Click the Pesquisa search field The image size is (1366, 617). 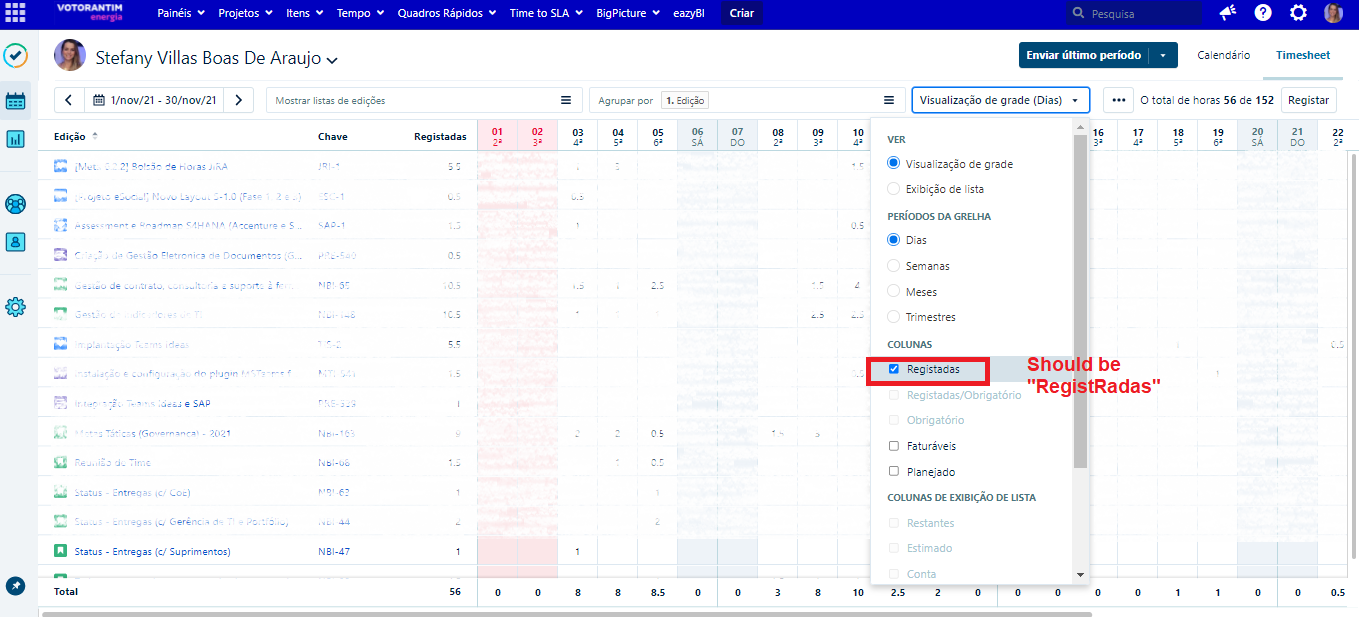[1135, 14]
